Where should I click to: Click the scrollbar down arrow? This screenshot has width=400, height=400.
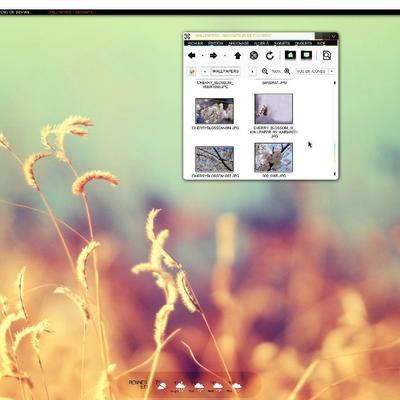335,174
